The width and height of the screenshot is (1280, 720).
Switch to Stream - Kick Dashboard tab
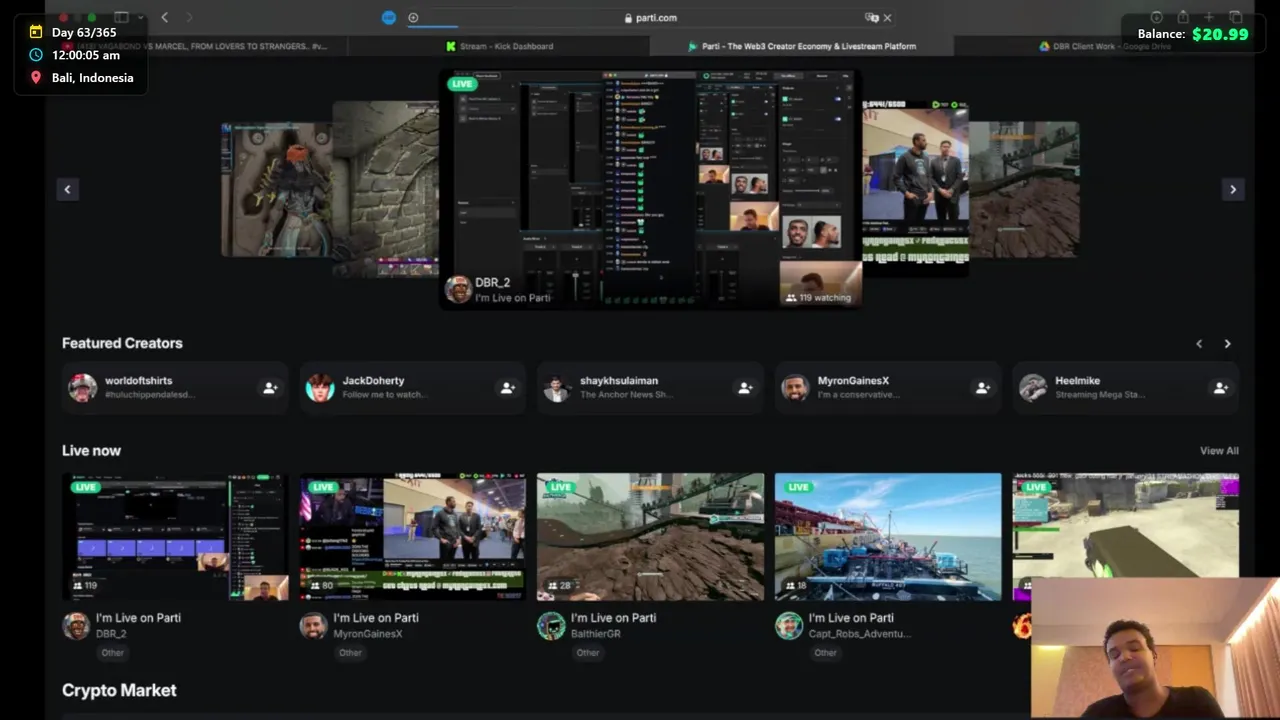click(499, 46)
